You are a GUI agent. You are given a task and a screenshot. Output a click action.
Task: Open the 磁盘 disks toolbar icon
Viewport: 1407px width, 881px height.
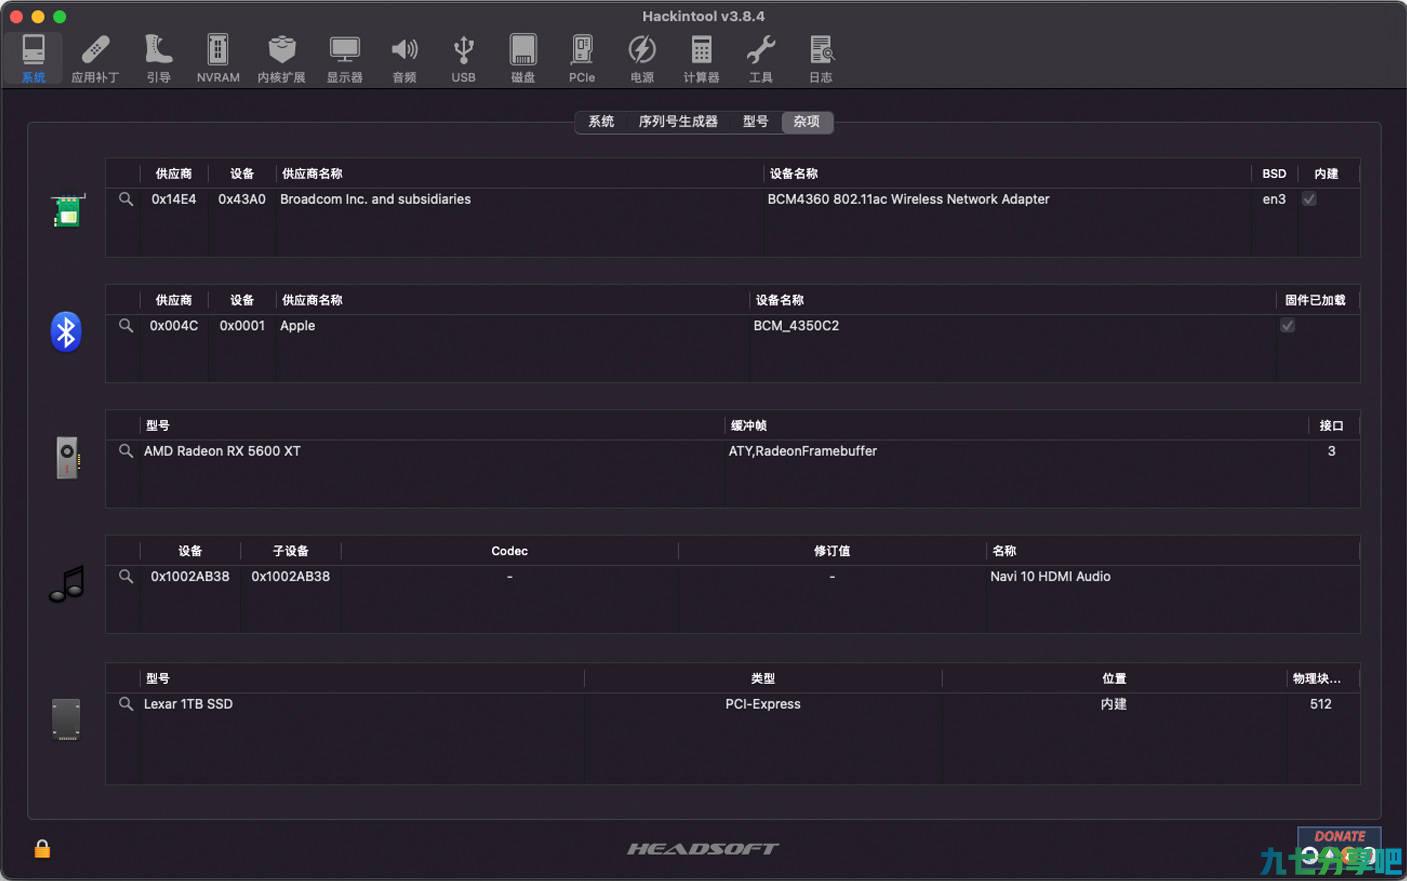pyautogui.click(x=523, y=58)
